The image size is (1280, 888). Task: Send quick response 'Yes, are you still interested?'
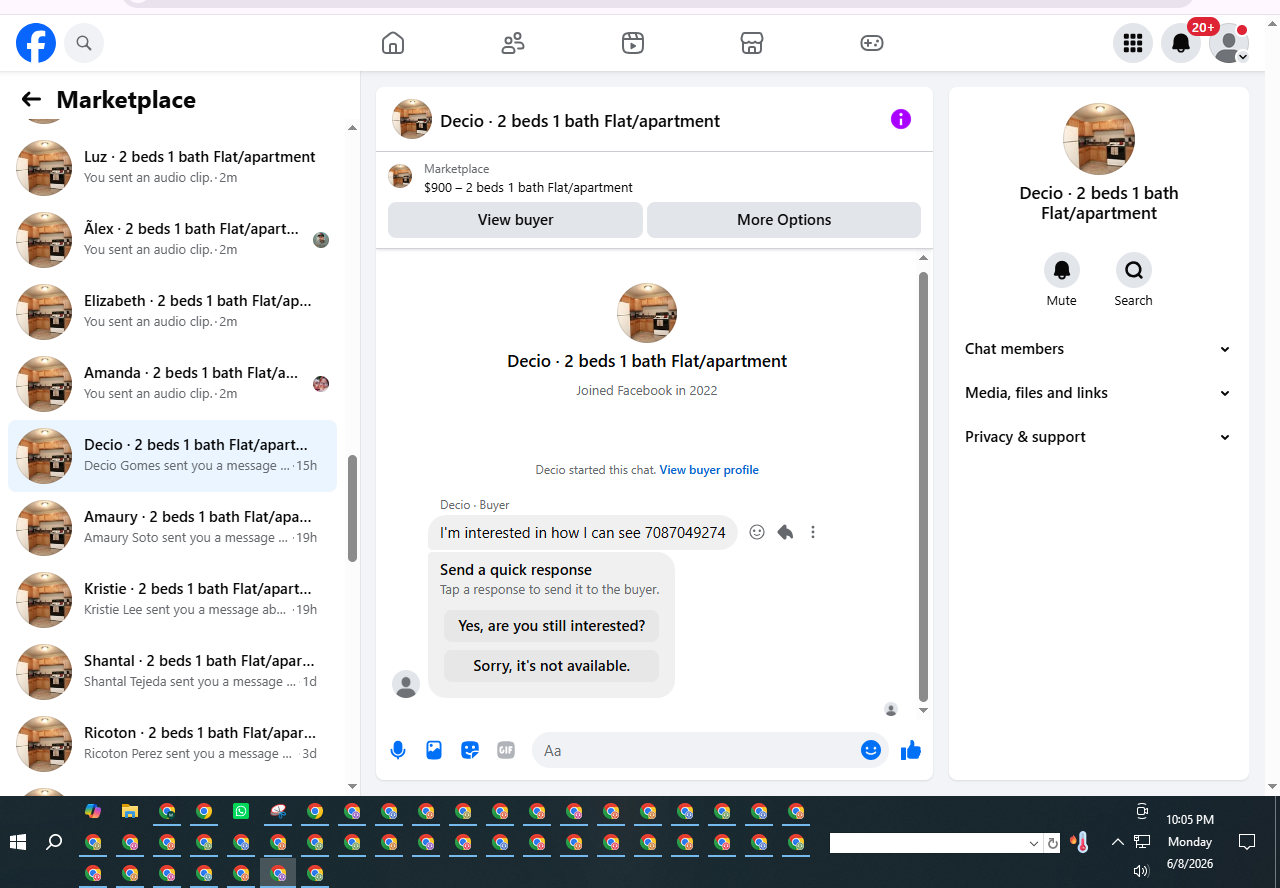552,626
